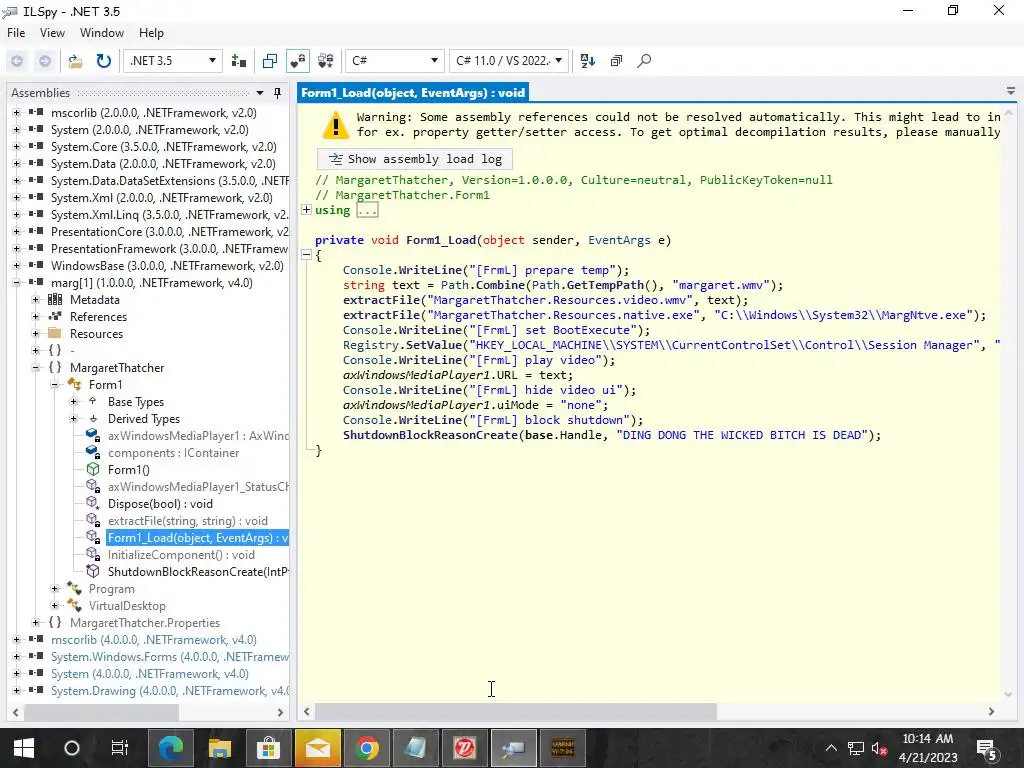Open the File menu

[16, 33]
